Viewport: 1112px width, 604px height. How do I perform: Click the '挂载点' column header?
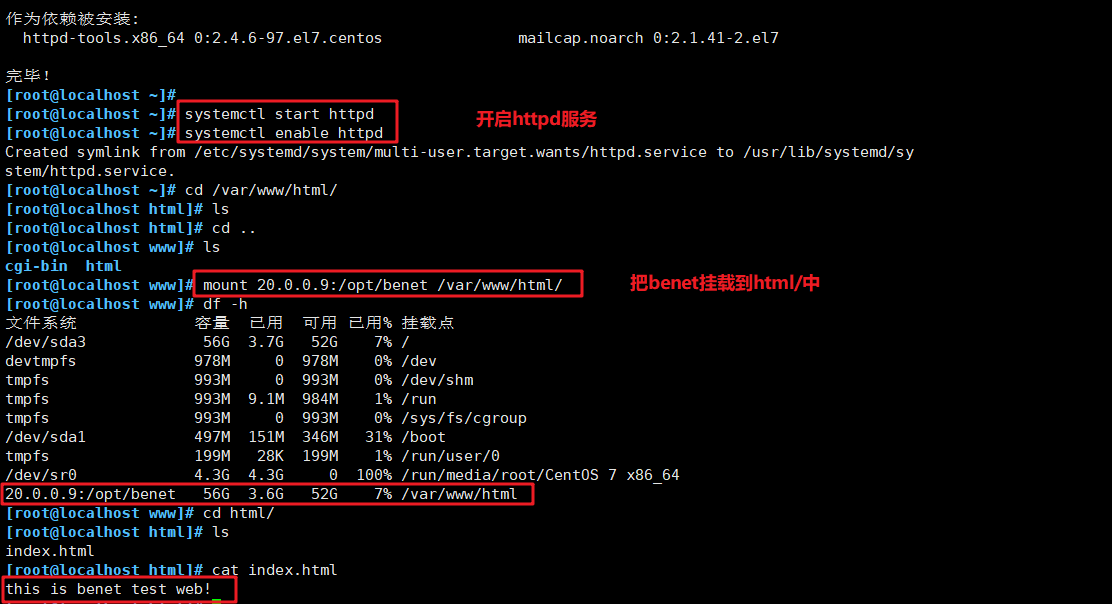(428, 323)
